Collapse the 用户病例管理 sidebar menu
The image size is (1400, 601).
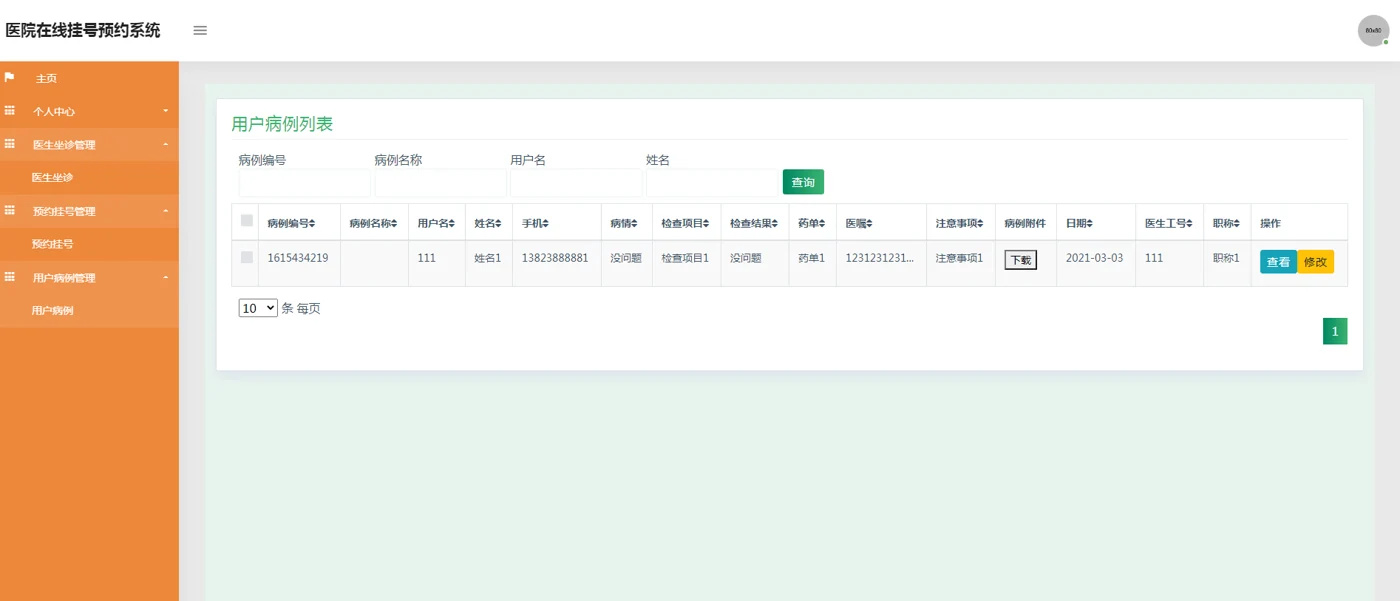pos(89,277)
